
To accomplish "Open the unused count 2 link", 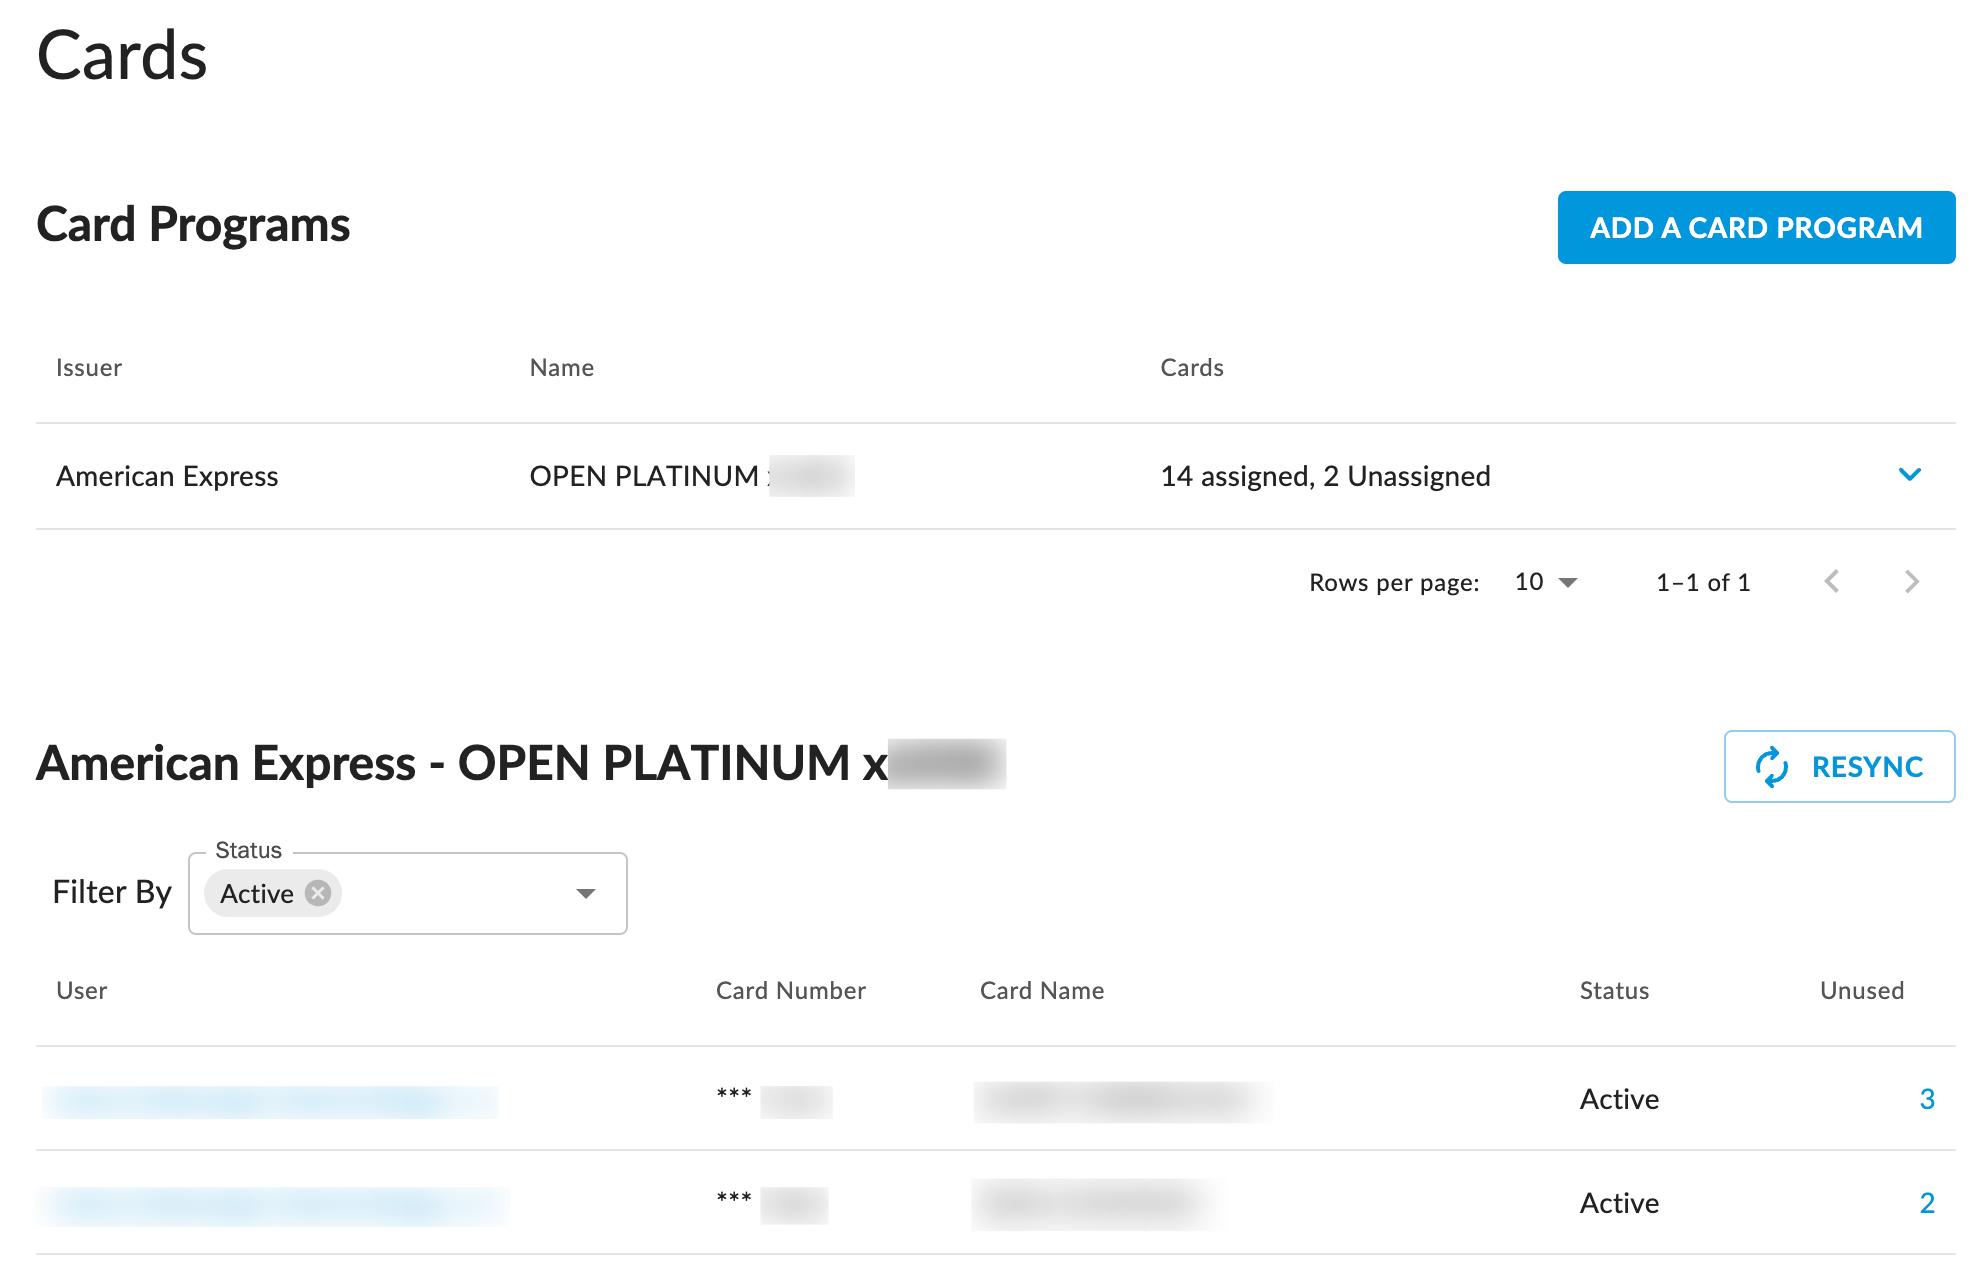I will [x=1926, y=1203].
